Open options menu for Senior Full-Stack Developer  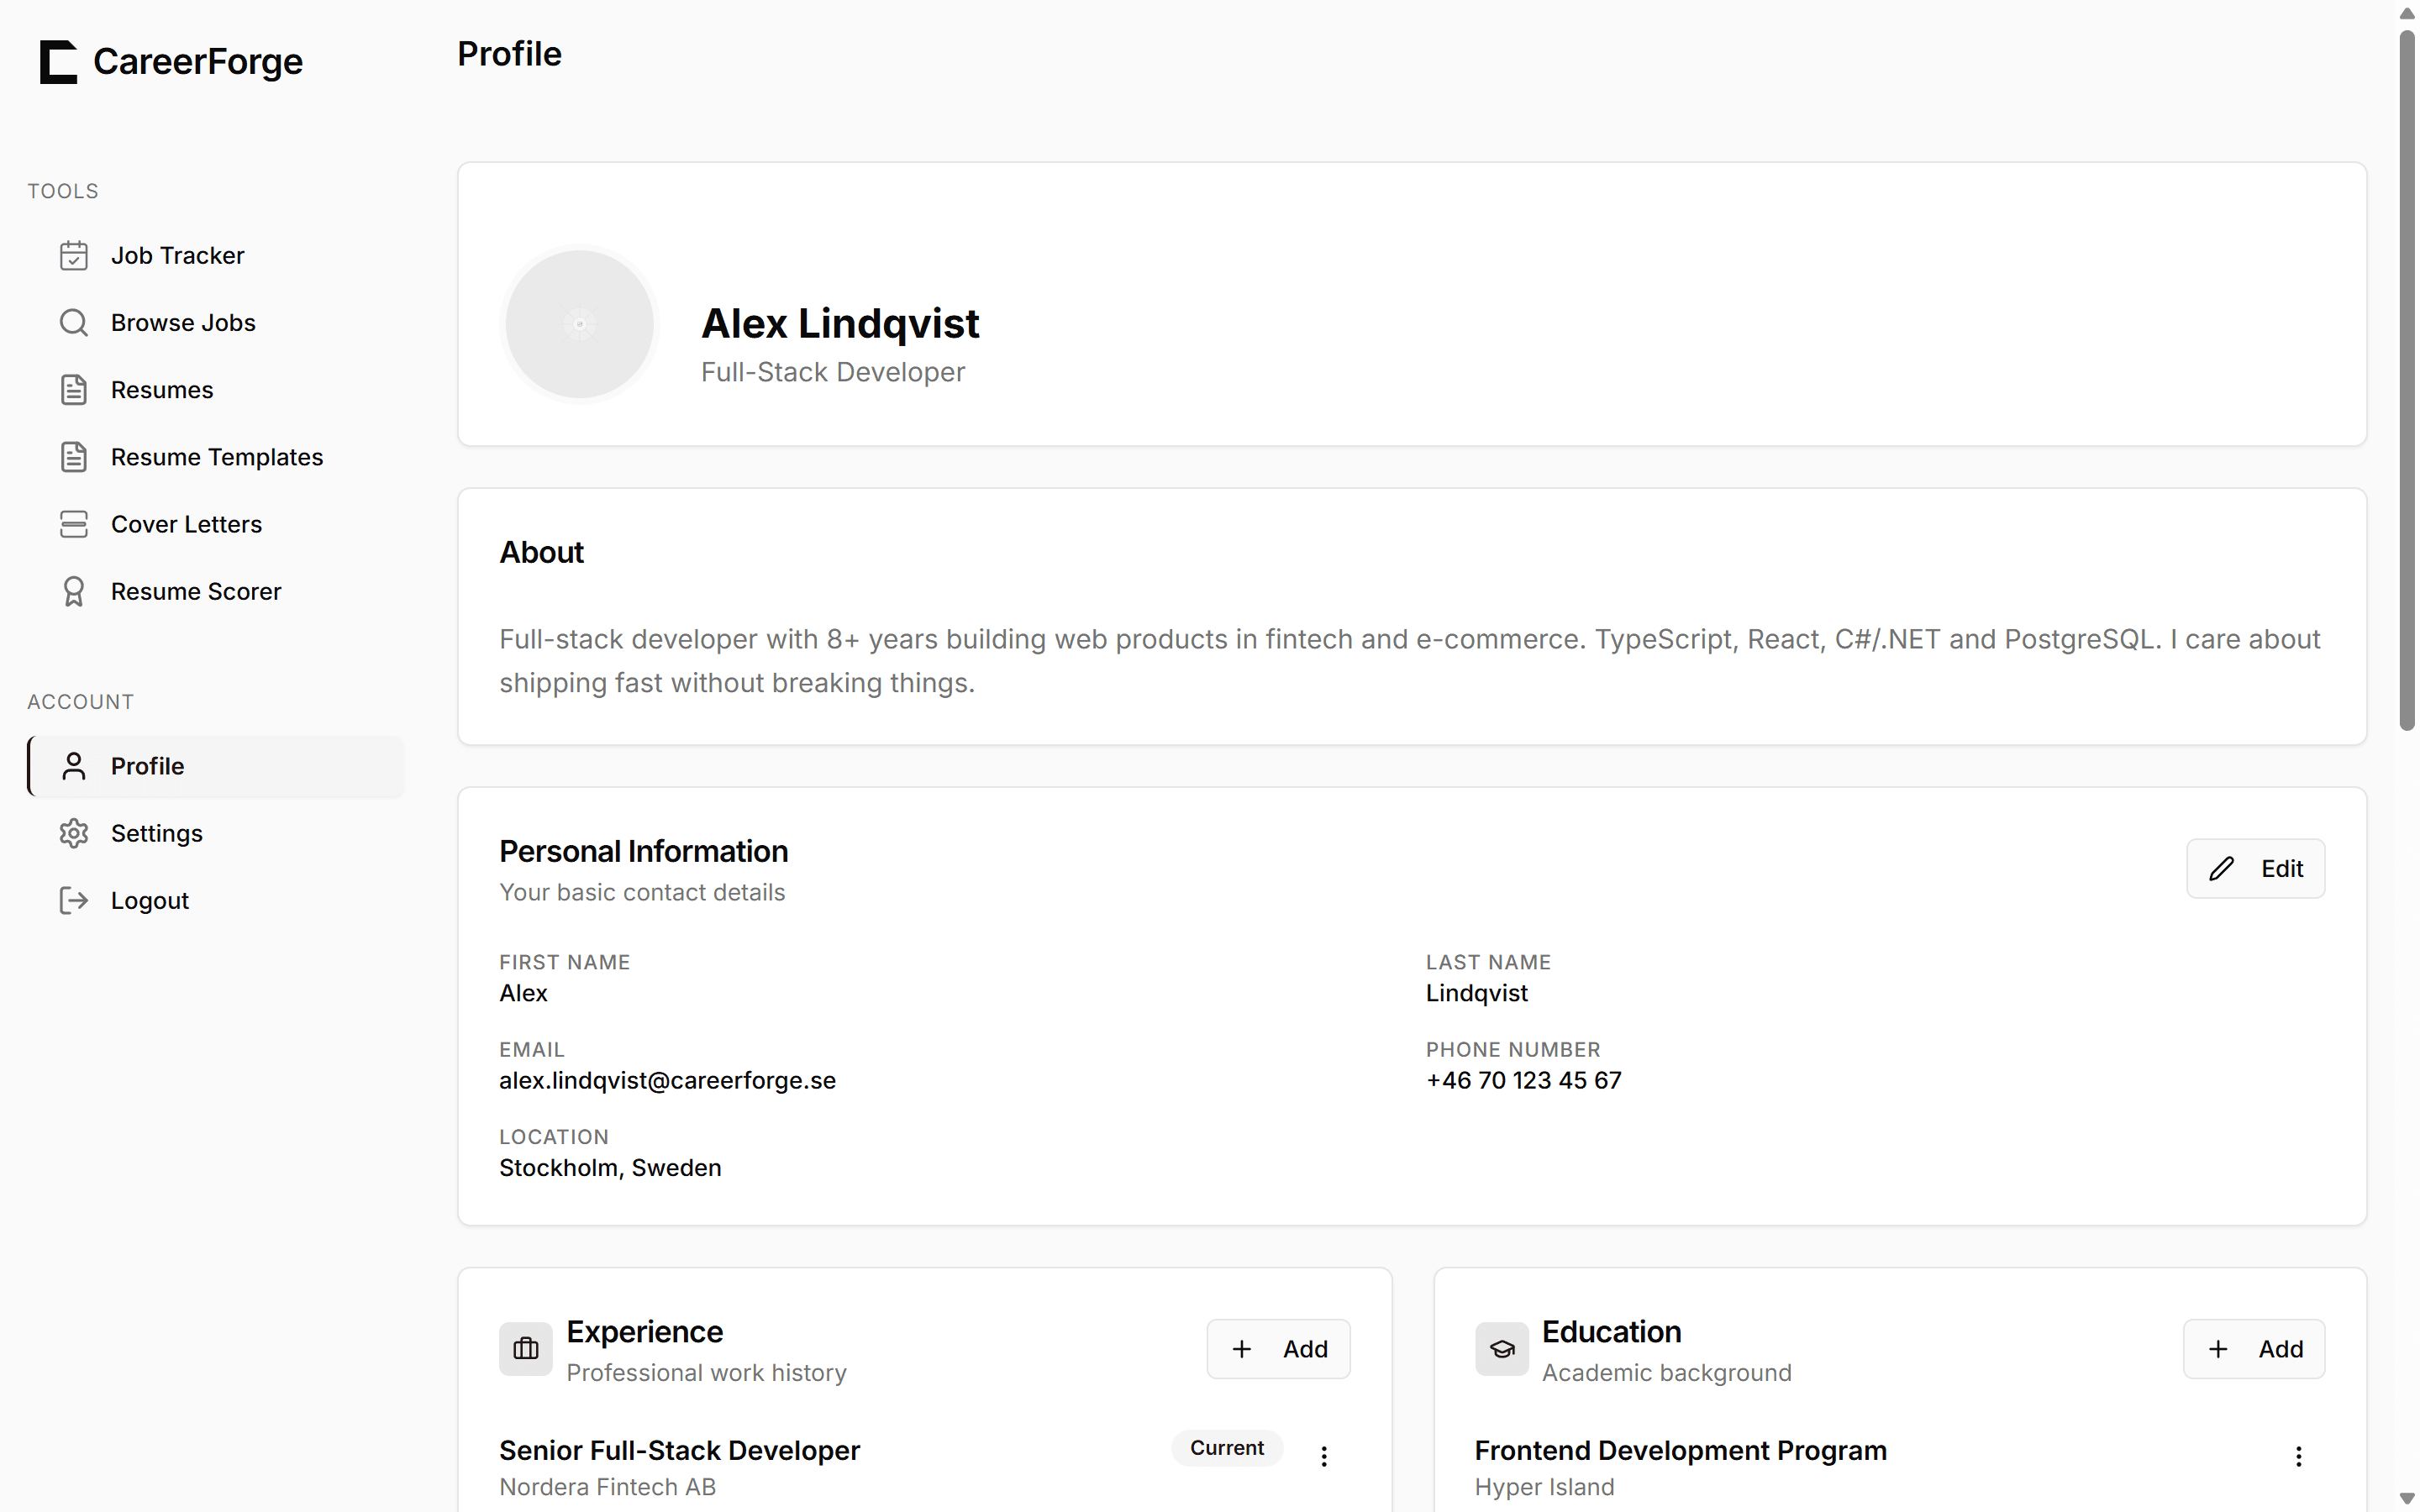coord(1324,1456)
